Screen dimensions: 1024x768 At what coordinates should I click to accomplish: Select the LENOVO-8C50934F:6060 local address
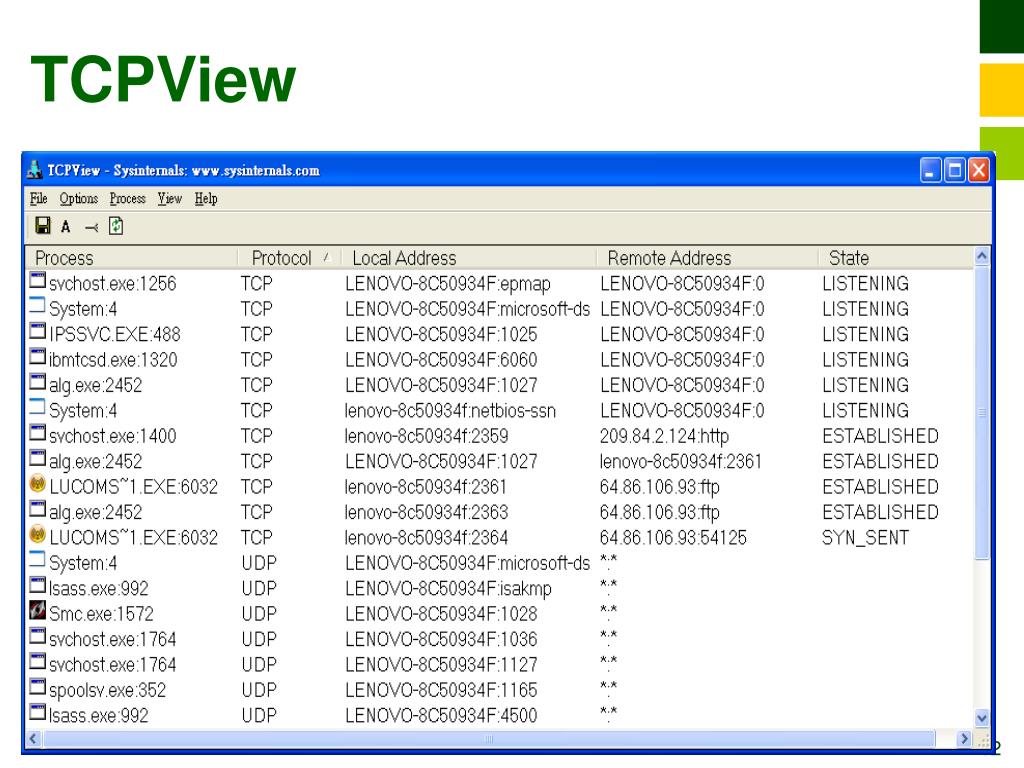click(x=441, y=360)
